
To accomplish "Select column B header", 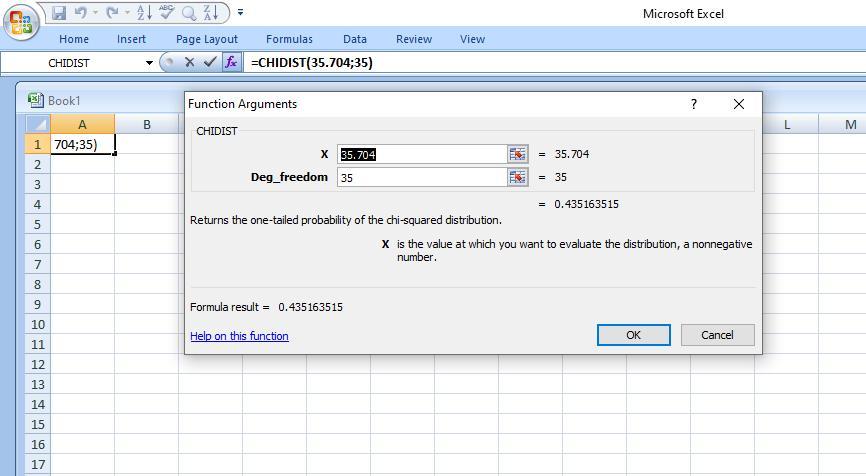I will (x=147, y=124).
